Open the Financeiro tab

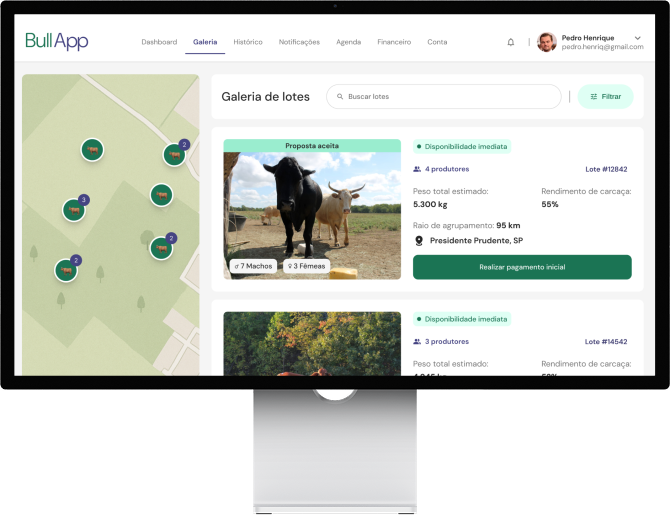click(x=394, y=42)
